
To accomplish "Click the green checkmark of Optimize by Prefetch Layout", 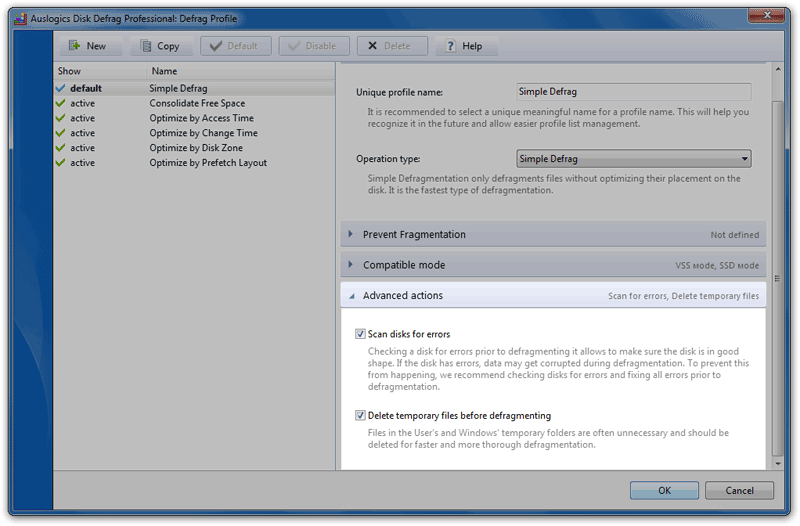I will click(60, 162).
